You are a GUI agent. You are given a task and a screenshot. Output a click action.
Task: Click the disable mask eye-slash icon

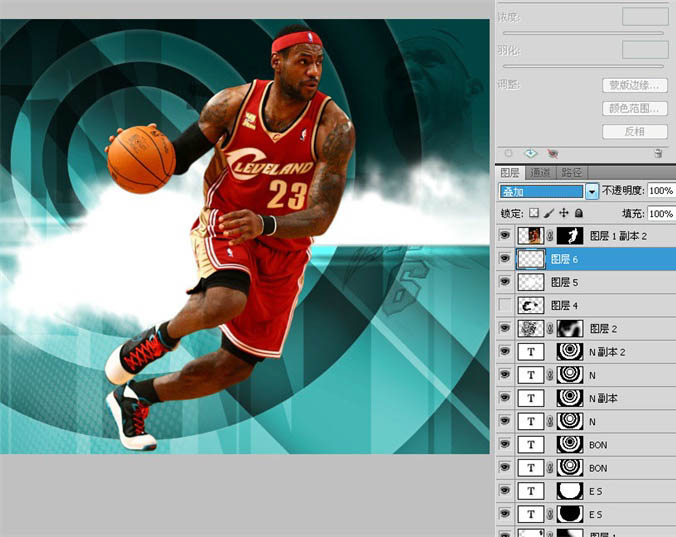pos(553,153)
